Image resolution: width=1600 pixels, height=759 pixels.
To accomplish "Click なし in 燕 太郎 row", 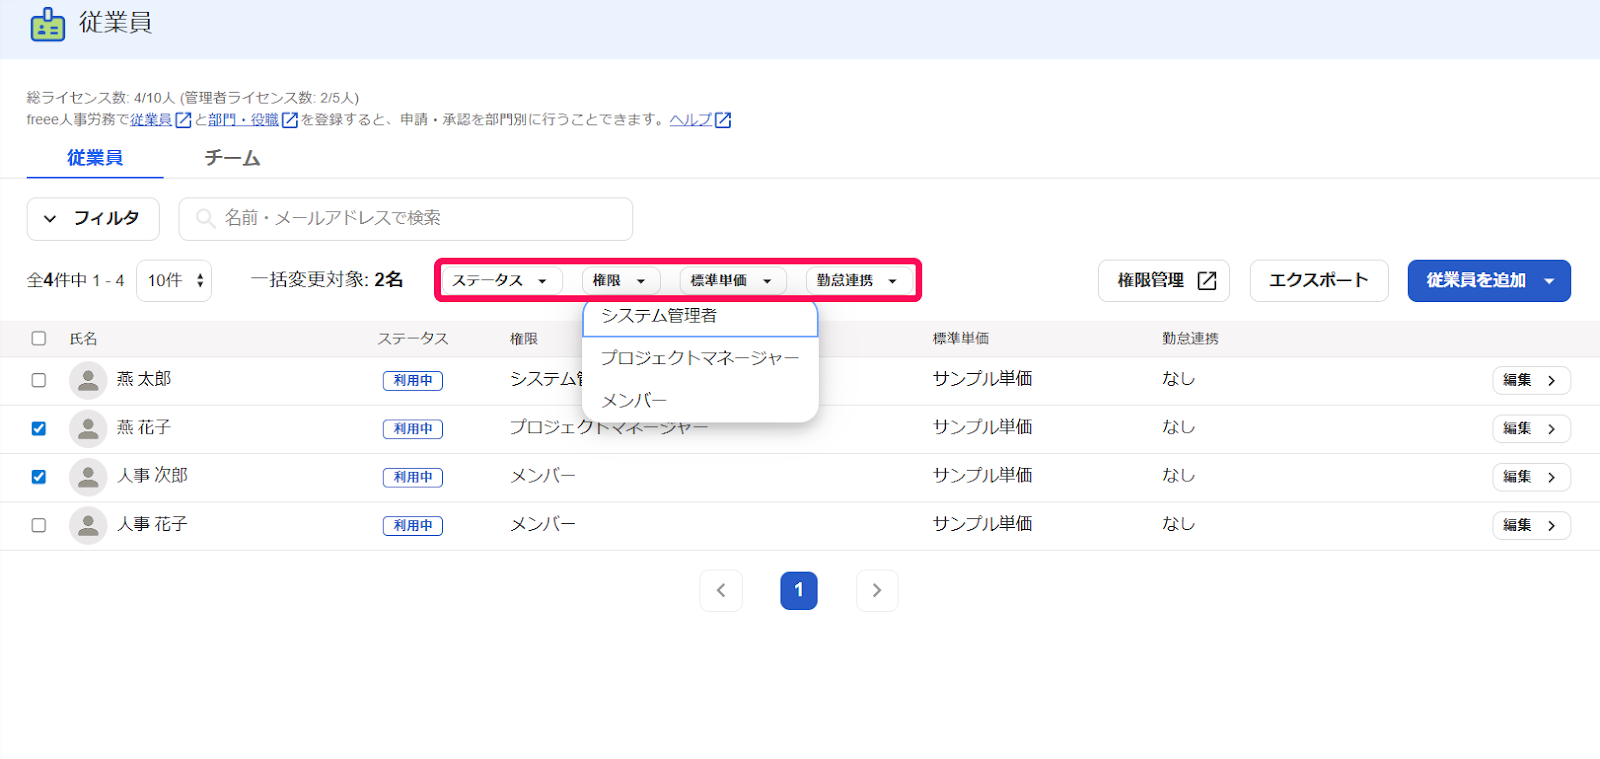I will click(1178, 379).
